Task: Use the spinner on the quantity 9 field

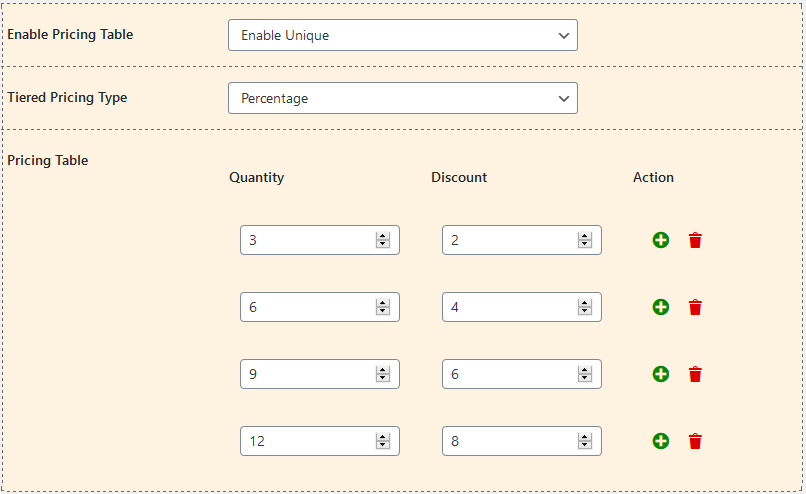Action: [x=383, y=374]
